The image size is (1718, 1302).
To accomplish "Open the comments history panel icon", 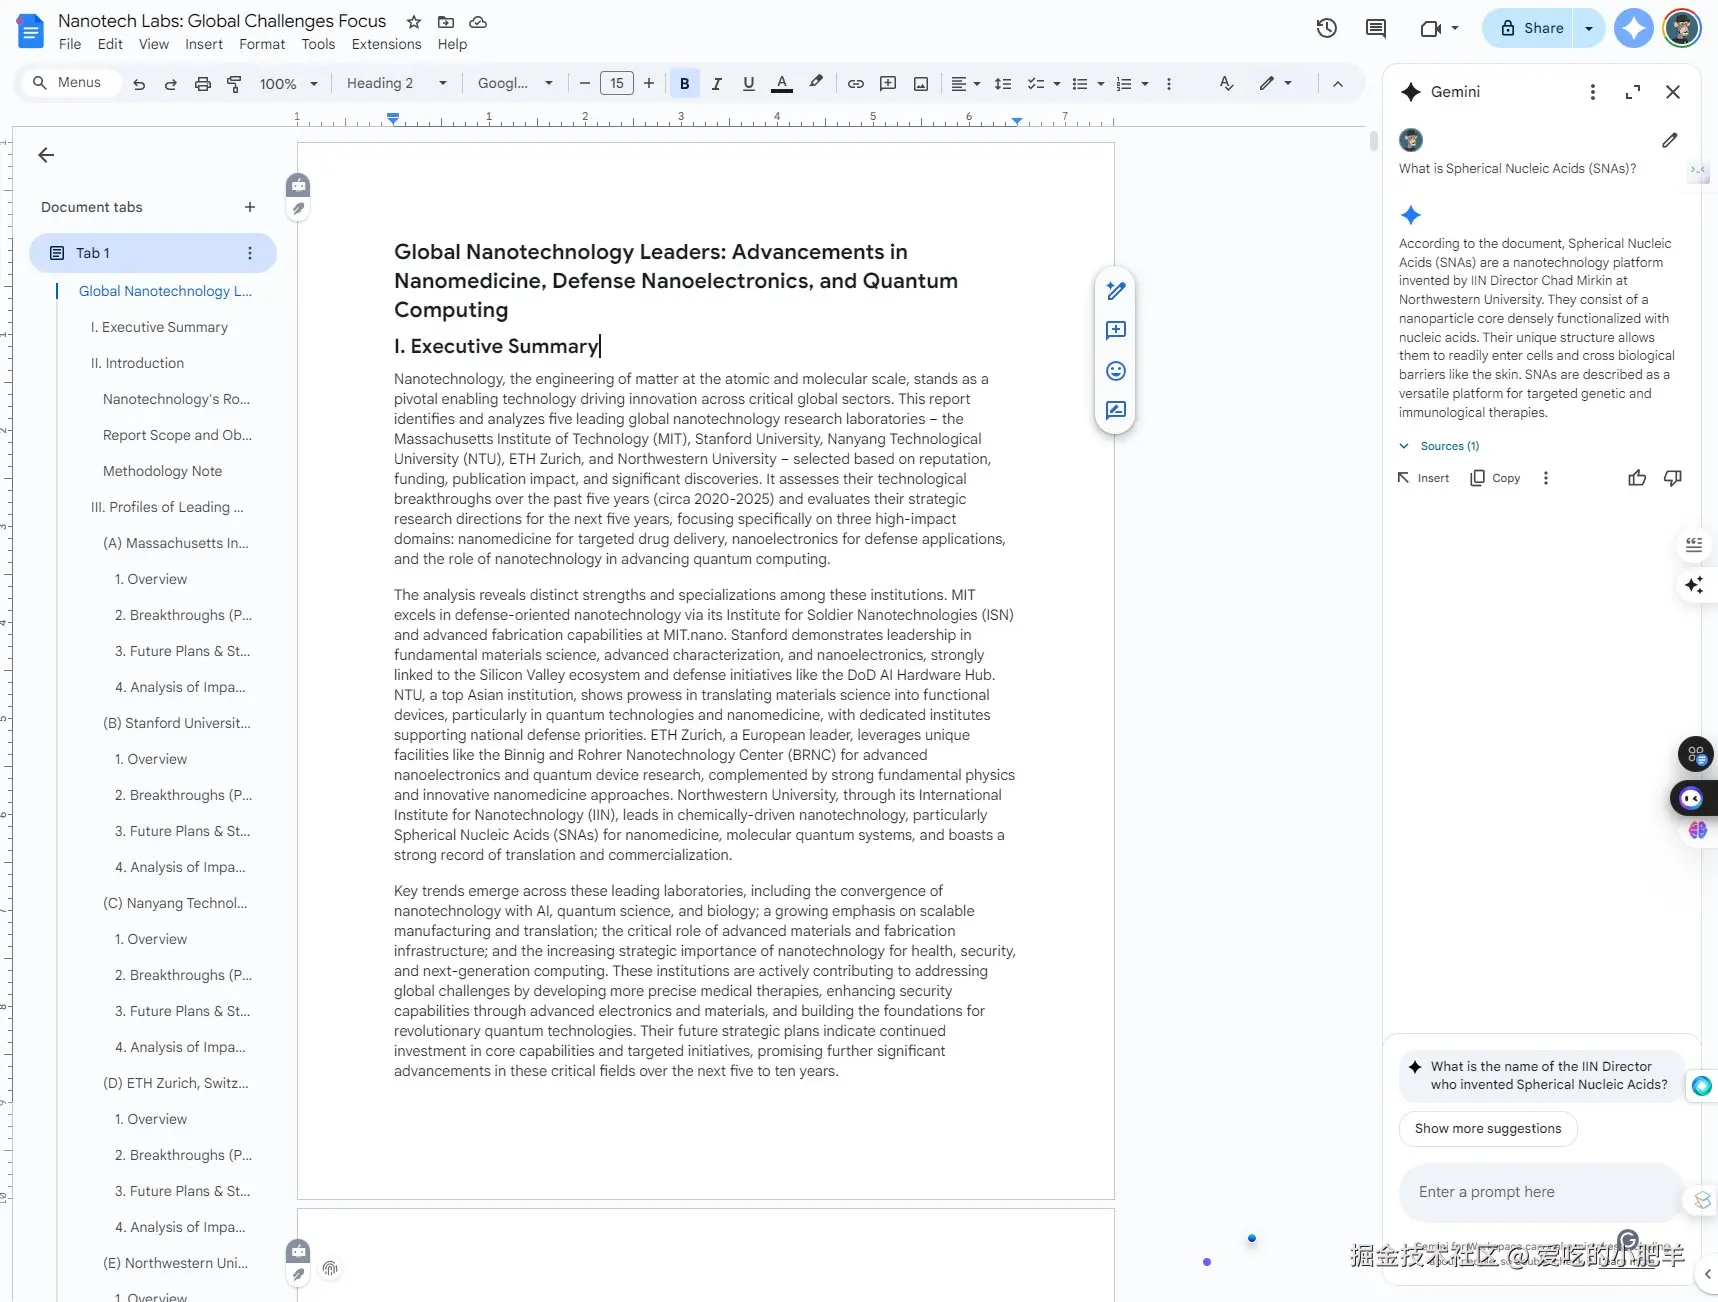I will pyautogui.click(x=1376, y=28).
